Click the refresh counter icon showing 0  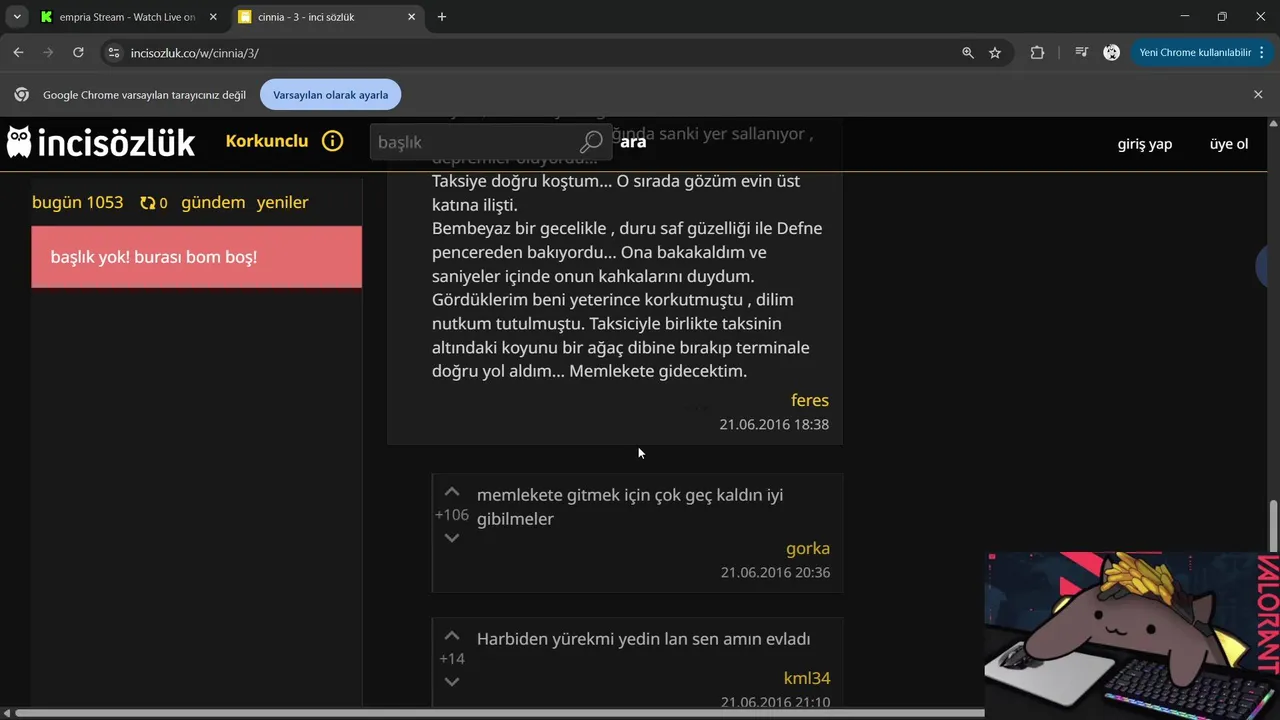[x=153, y=203]
